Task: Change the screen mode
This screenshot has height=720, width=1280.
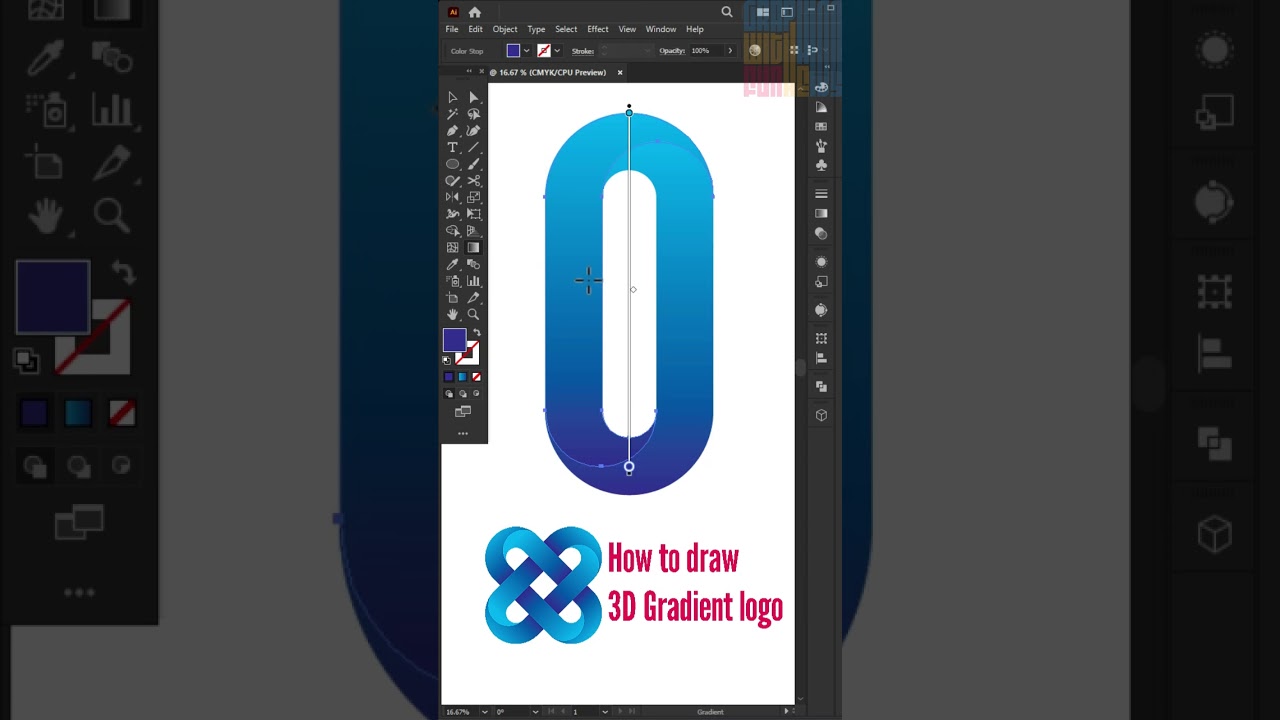Action: pyautogui.click(x=462, y=412)
